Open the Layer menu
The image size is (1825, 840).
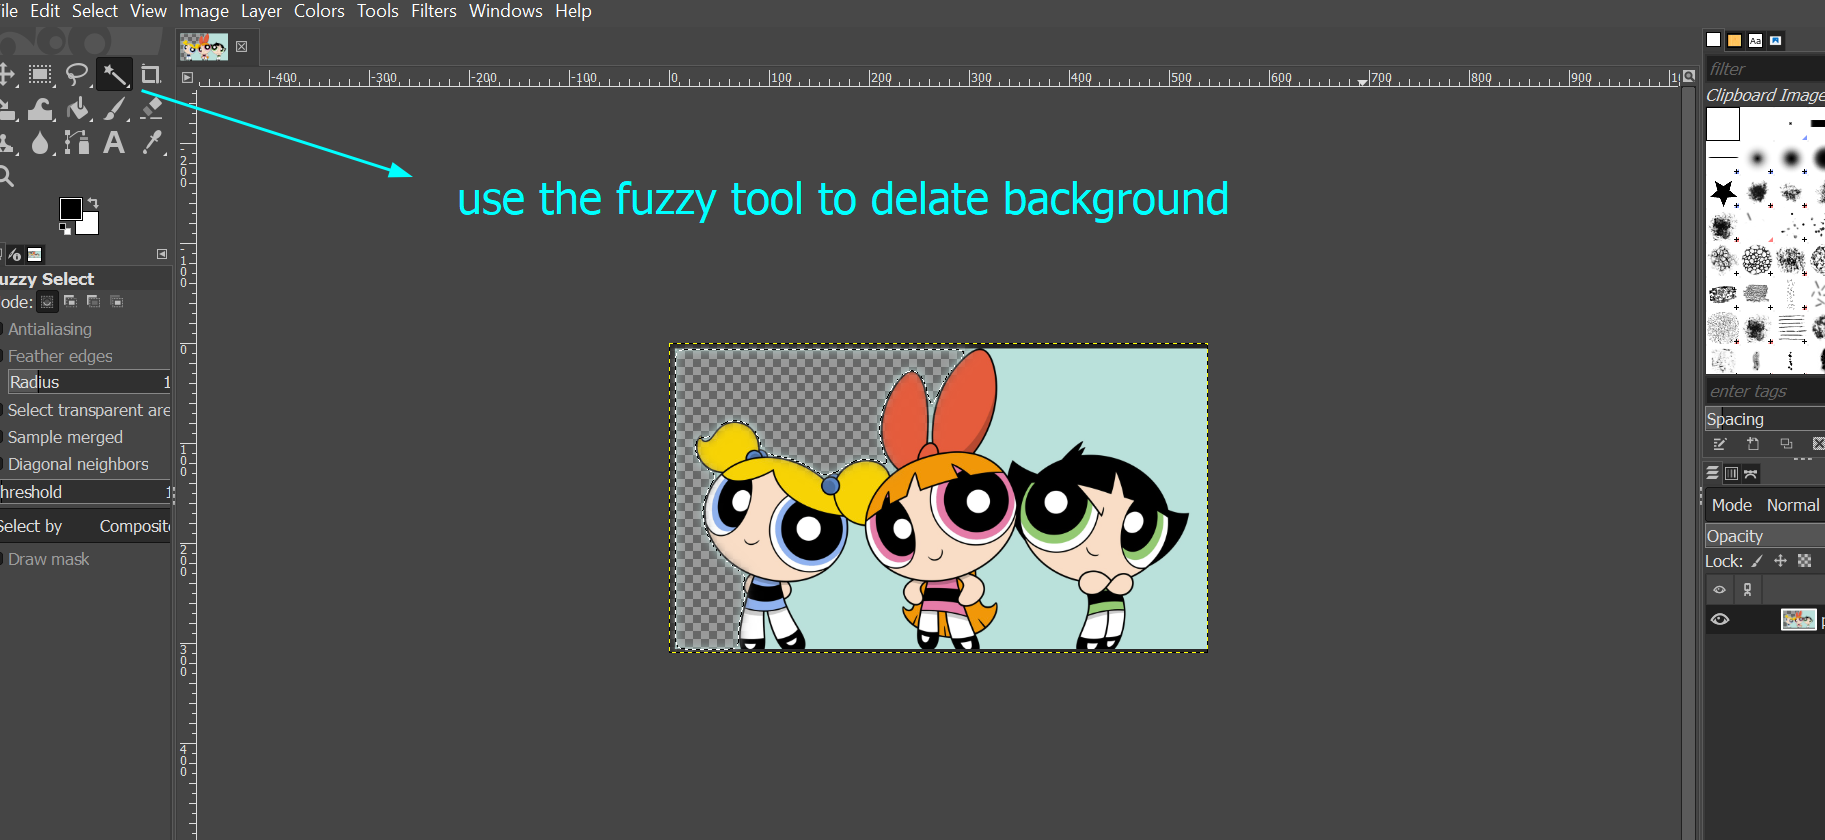click(x=261, y=11)
